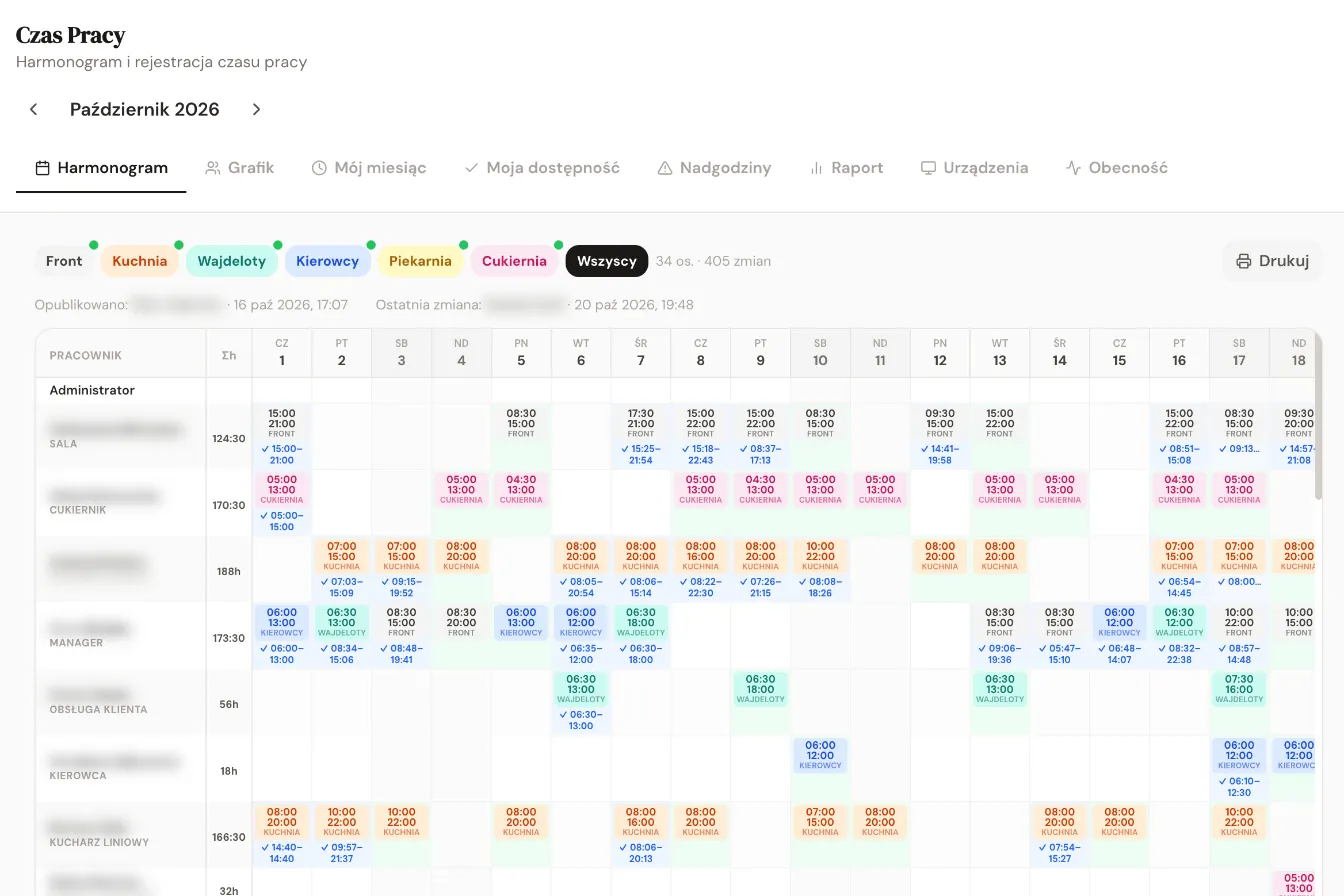Click the 166:30 hours total

229,837
